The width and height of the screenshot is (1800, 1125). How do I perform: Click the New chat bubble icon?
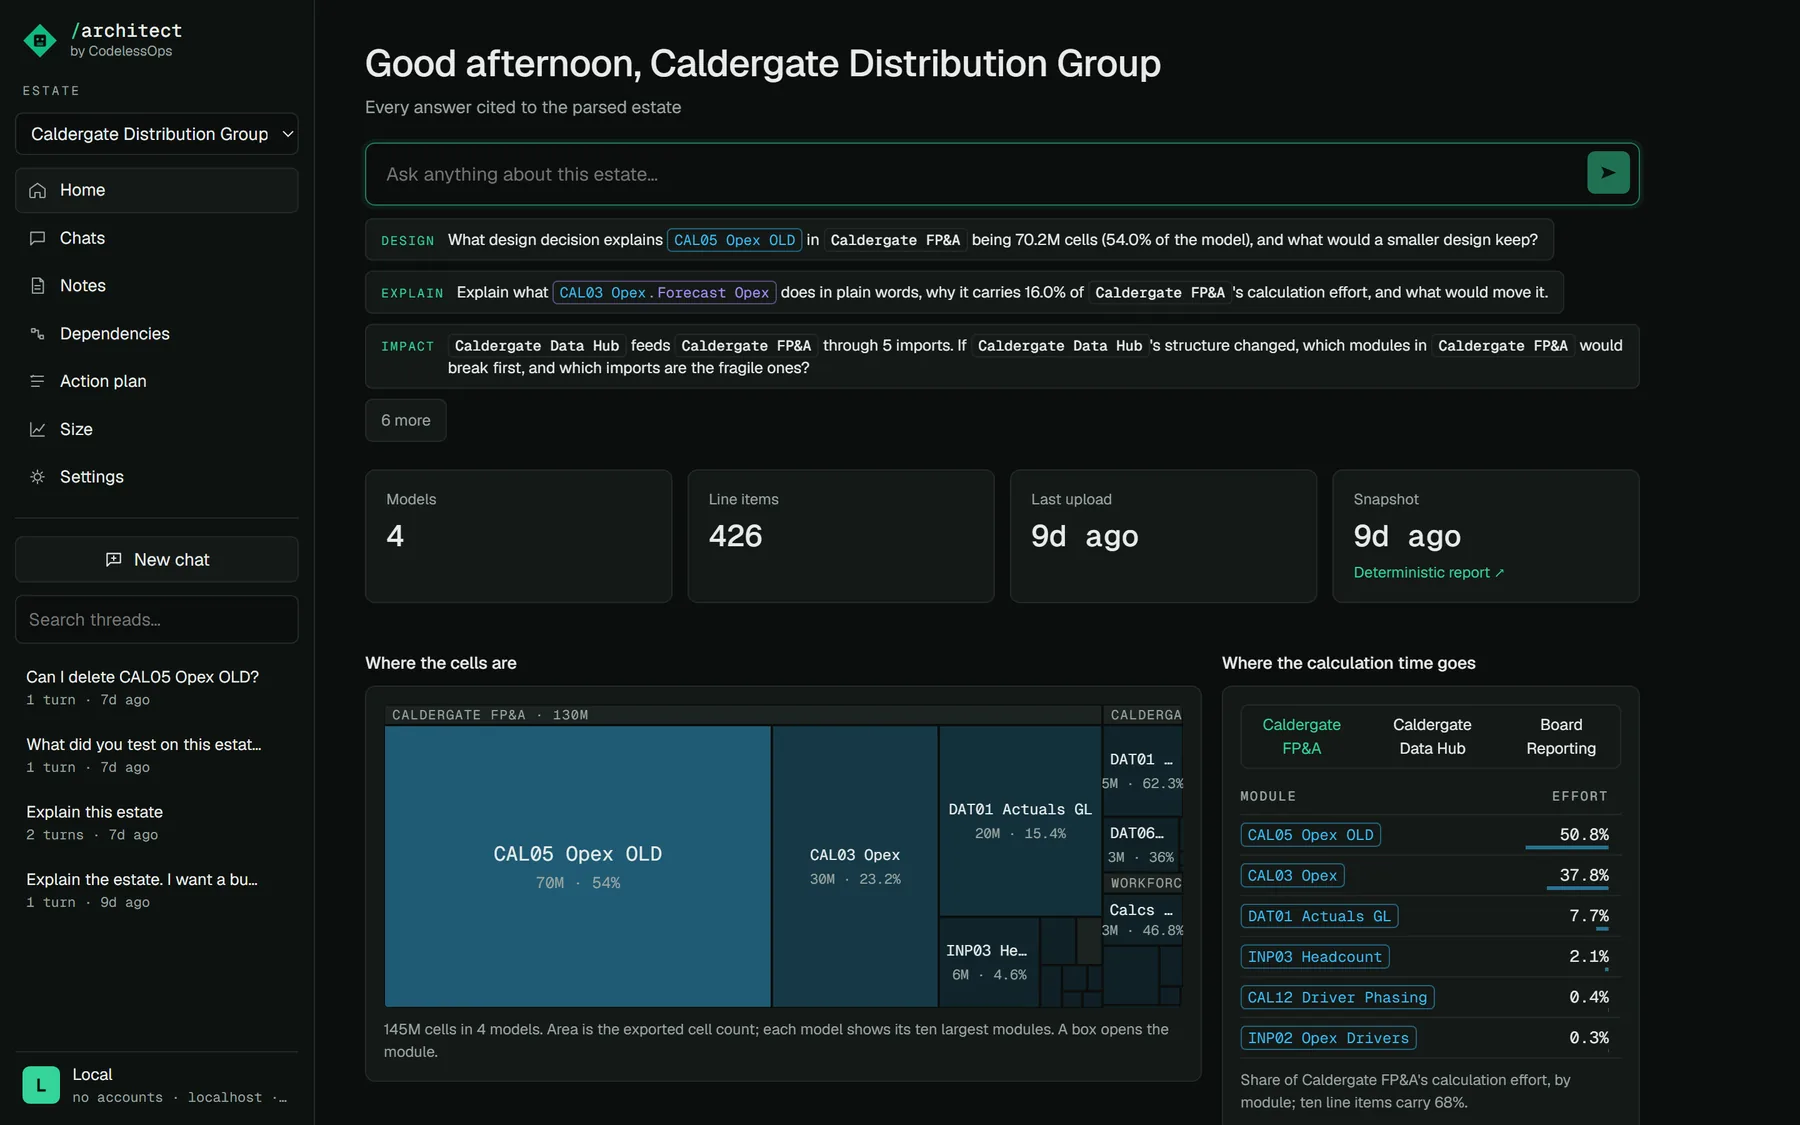(x=114, y=560)
